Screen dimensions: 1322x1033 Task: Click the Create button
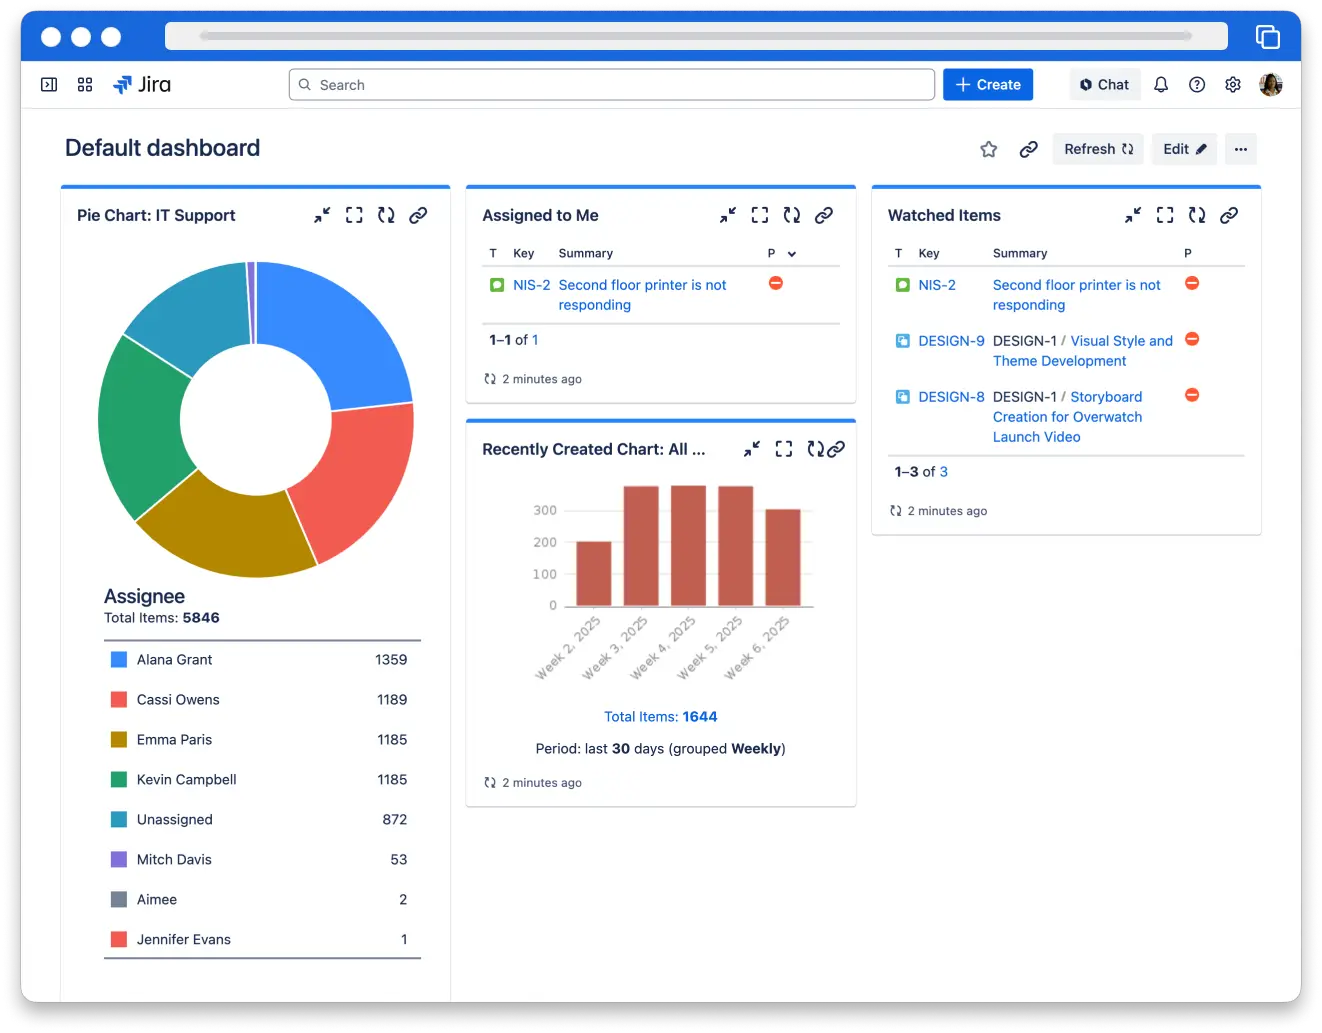(x=987, y=85)
